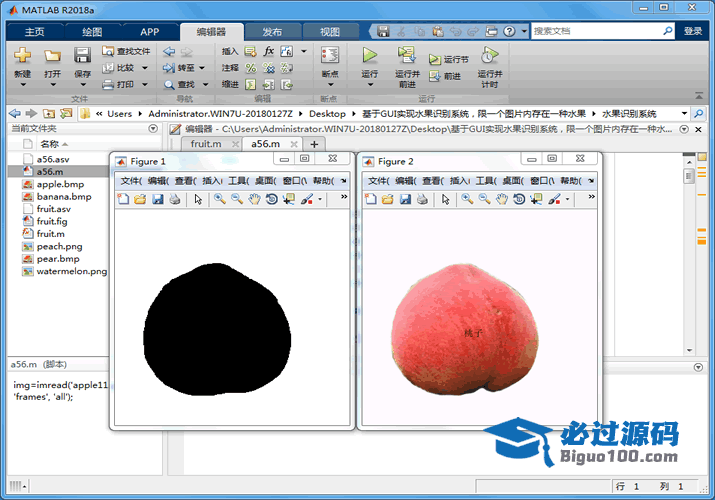Screen dimensions: 715x500
Task: Click Print icon in Figure 1 toolbar
Action: (175, 199)
